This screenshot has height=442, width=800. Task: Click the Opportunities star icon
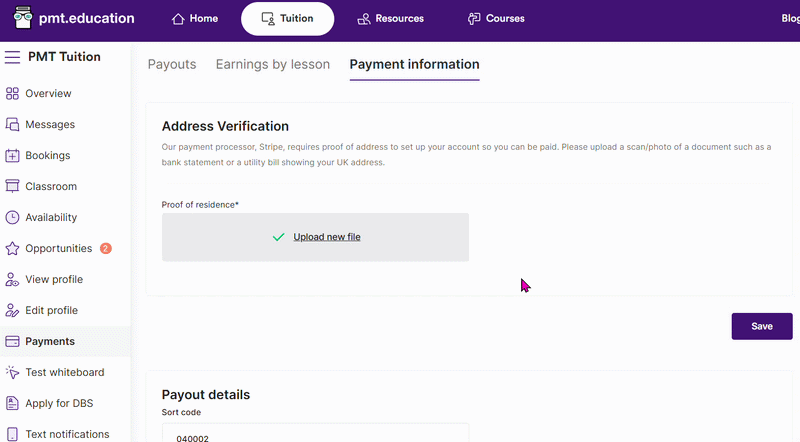[x=12, y=249]
